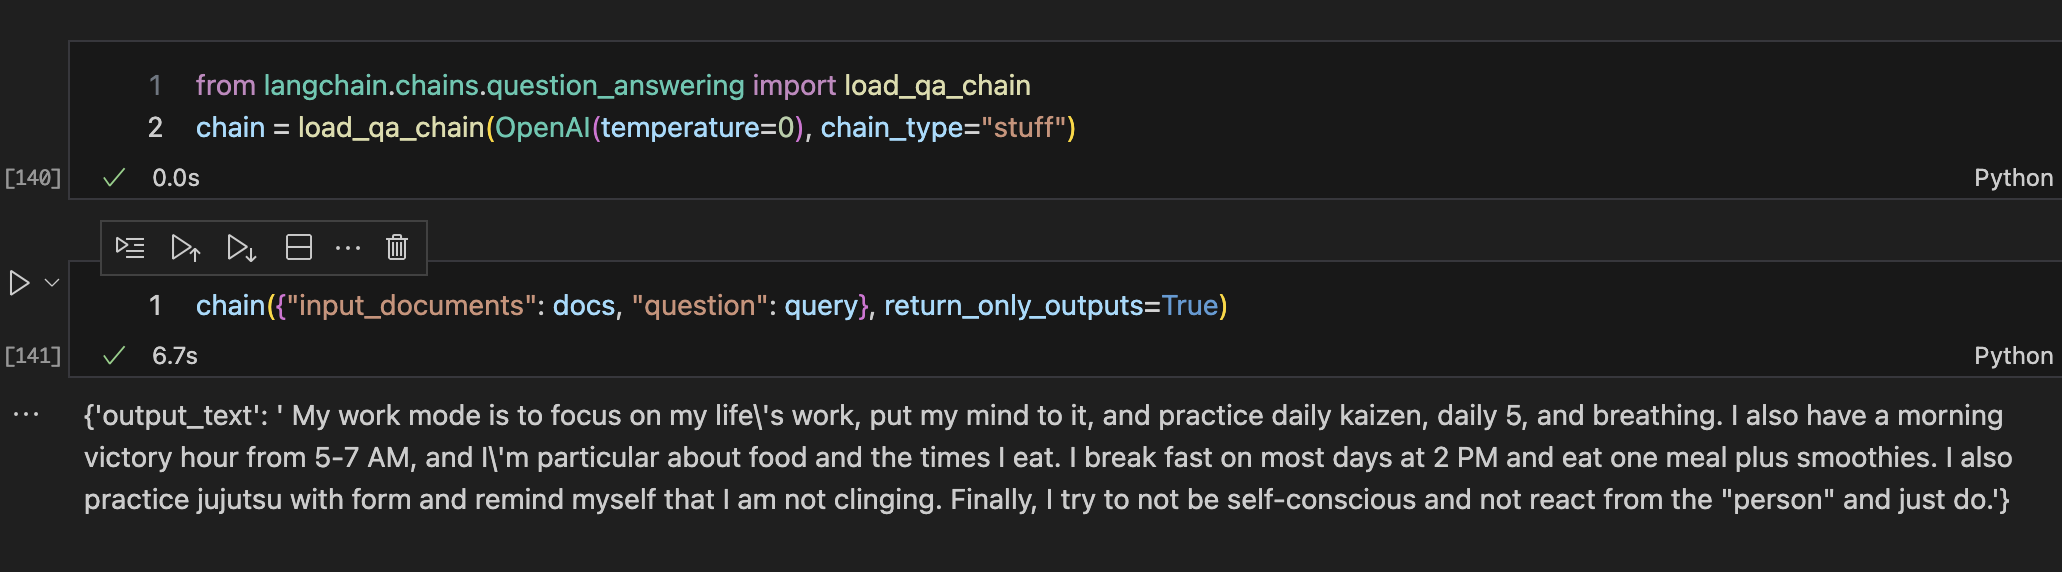Change the Python language mode of cell 140
This screenshot has height=572, width=2062.
click(2012, 178)
